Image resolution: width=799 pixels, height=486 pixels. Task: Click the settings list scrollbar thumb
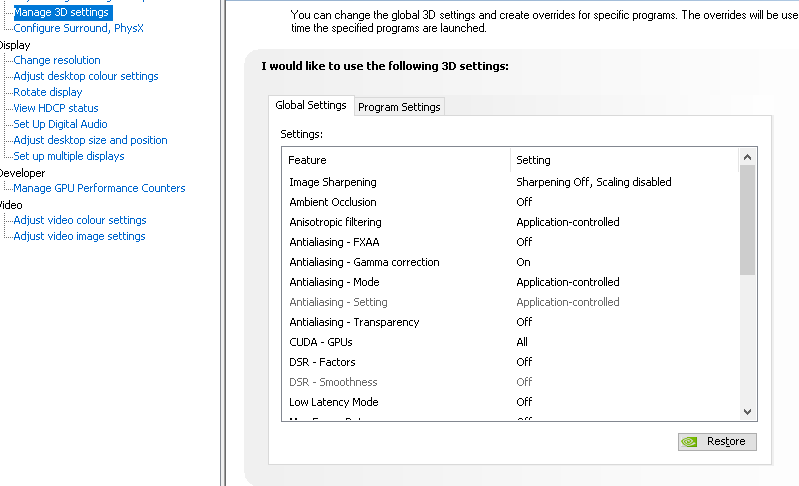[748, 220]
